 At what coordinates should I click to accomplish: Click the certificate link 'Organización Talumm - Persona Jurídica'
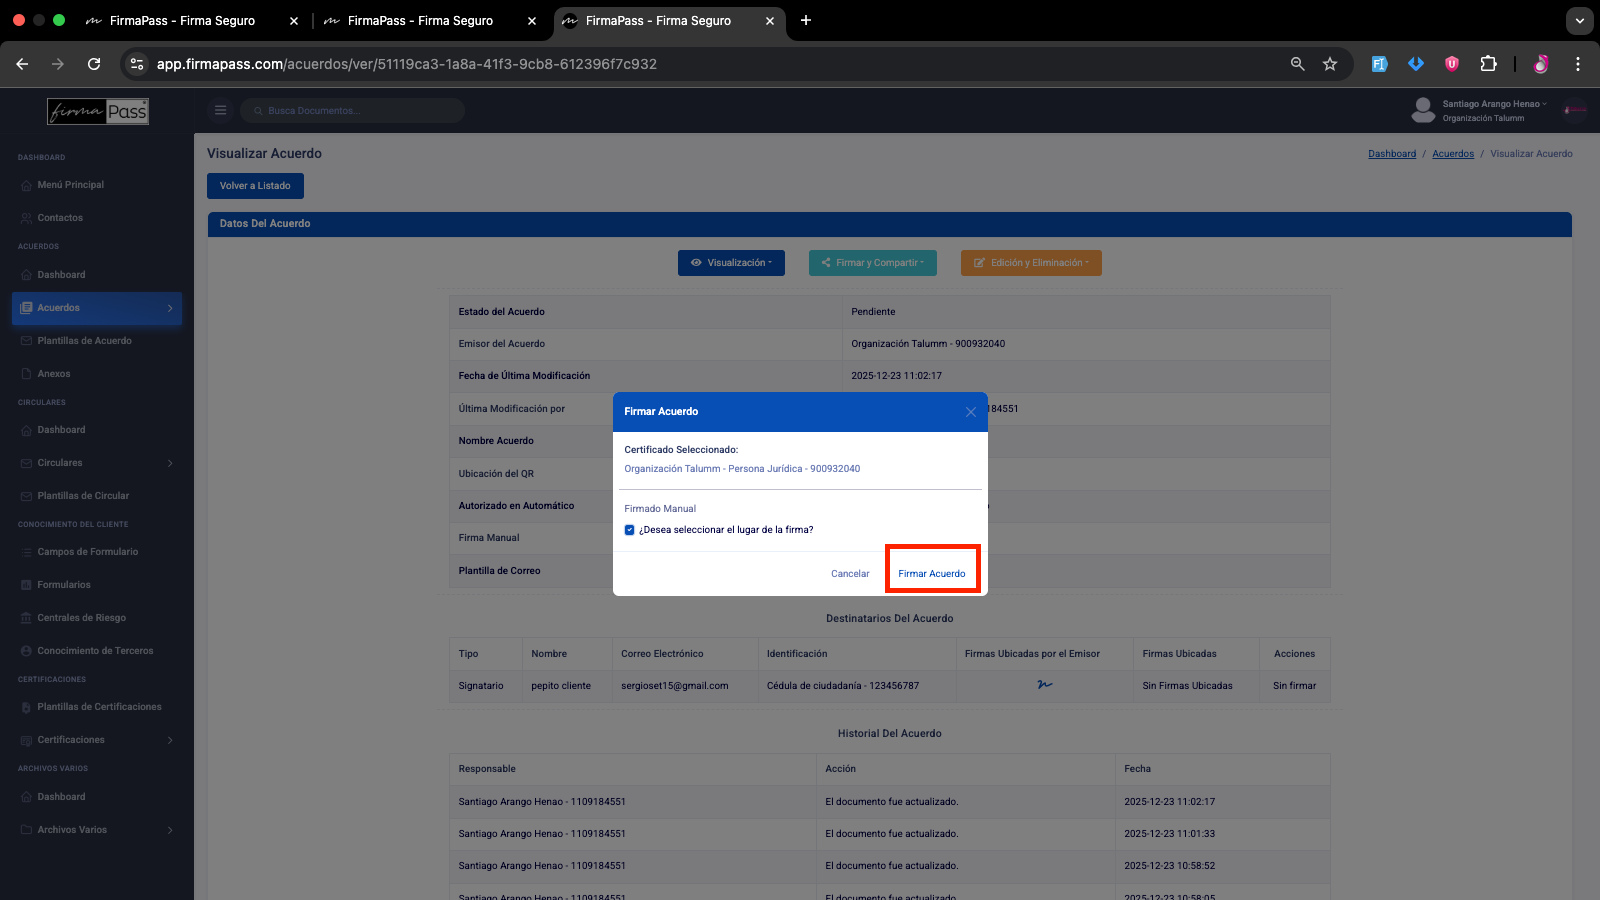[x=742, y=469]
